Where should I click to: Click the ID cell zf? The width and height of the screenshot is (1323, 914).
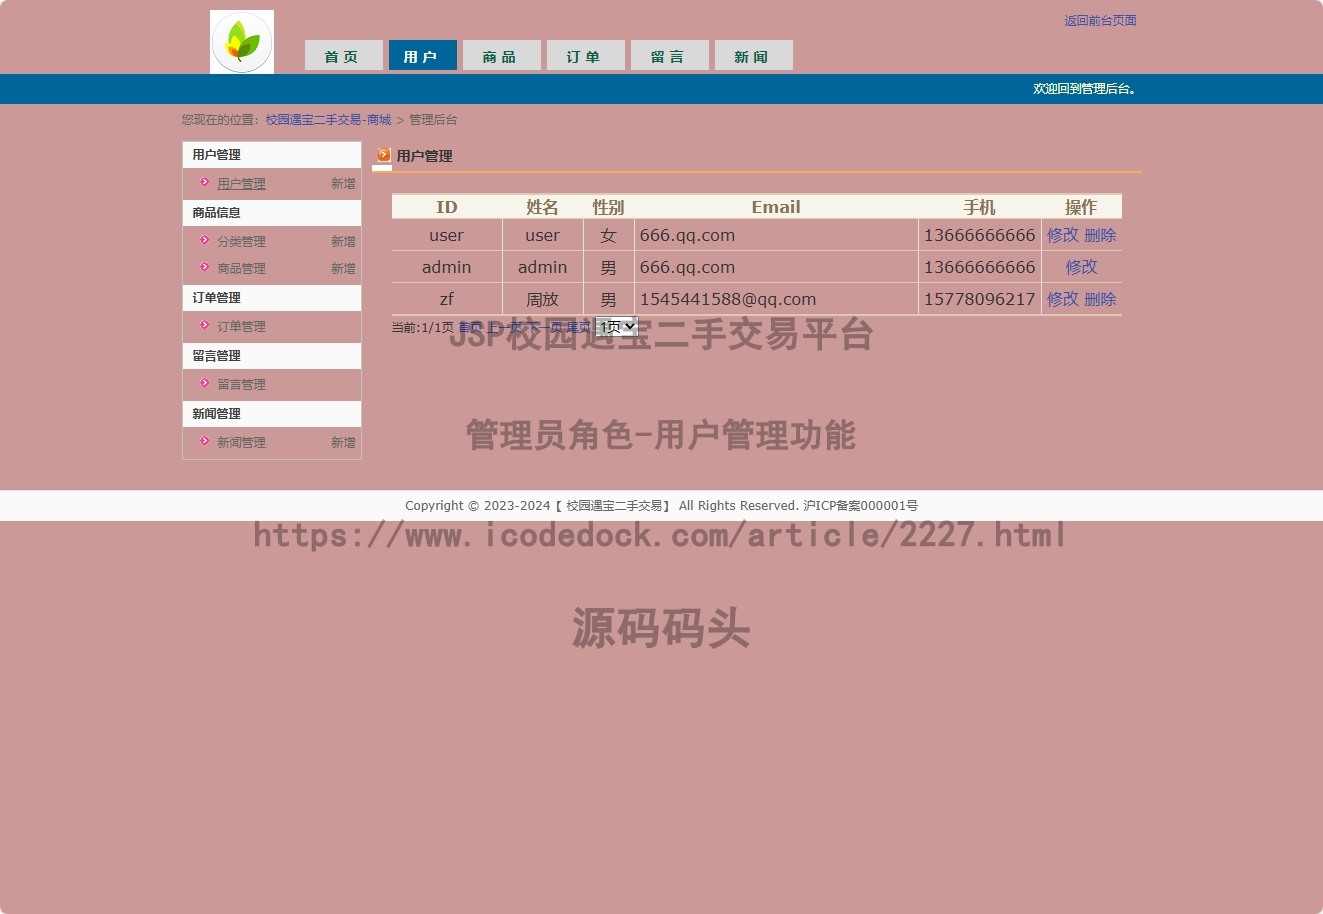[446, 299]
